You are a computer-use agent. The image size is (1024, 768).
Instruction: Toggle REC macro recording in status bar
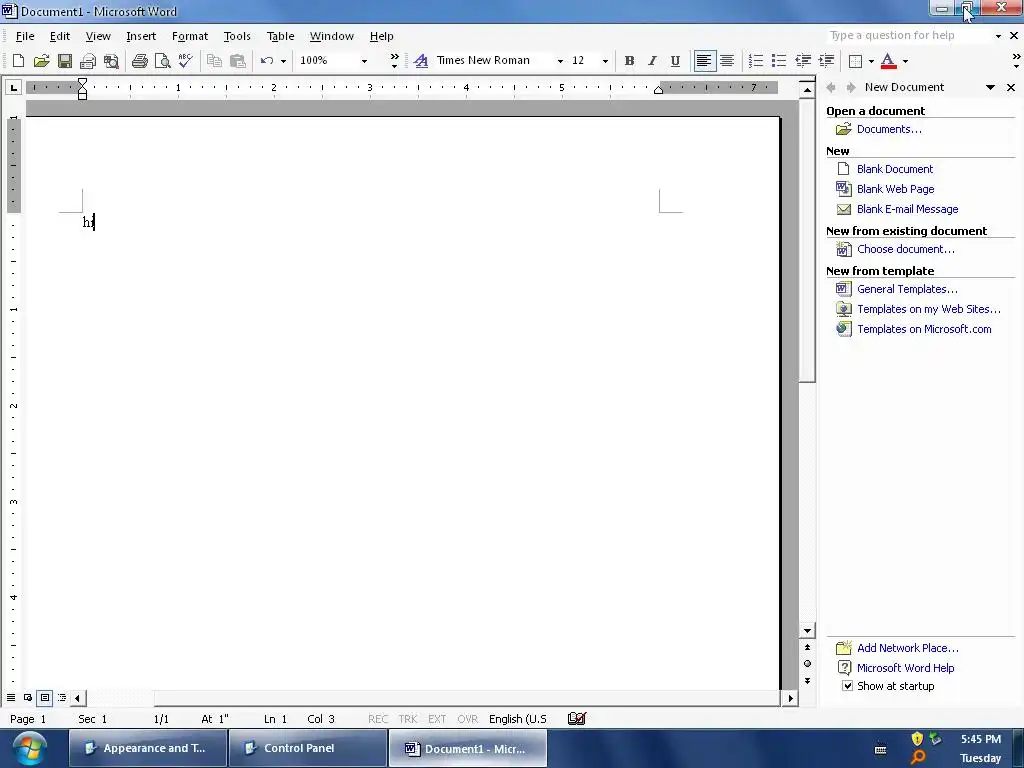pos(378,718)
